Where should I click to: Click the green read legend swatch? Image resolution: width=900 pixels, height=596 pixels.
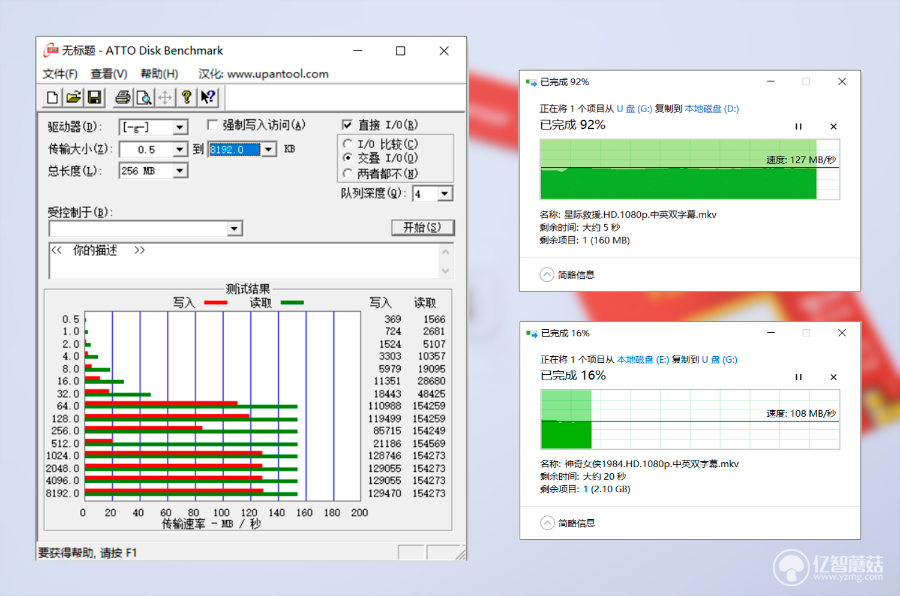(292, 303)
